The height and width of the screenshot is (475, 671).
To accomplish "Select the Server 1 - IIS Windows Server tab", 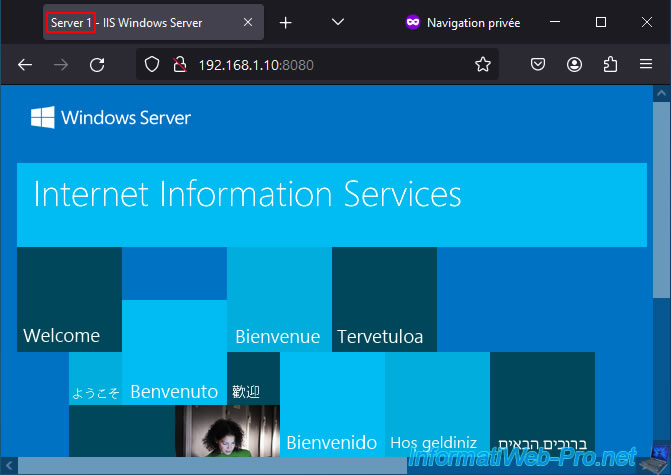I will click(x=153, y=22).
